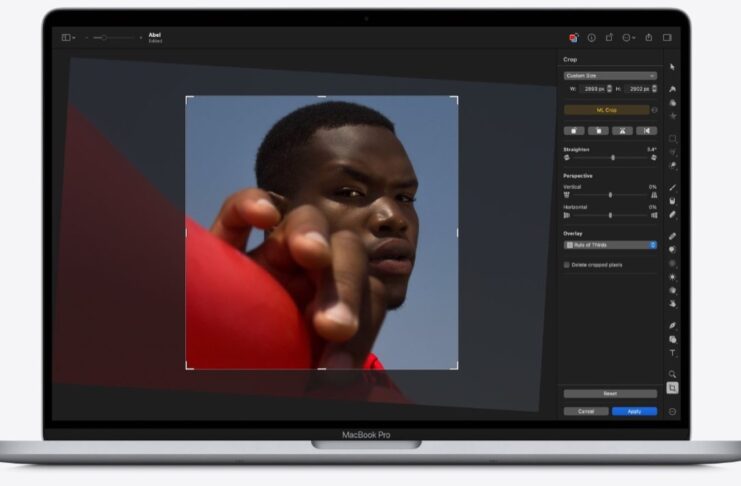Screen dimensions: 741x486
Task: Click the zoom in plus button
Action: point(141,38)
